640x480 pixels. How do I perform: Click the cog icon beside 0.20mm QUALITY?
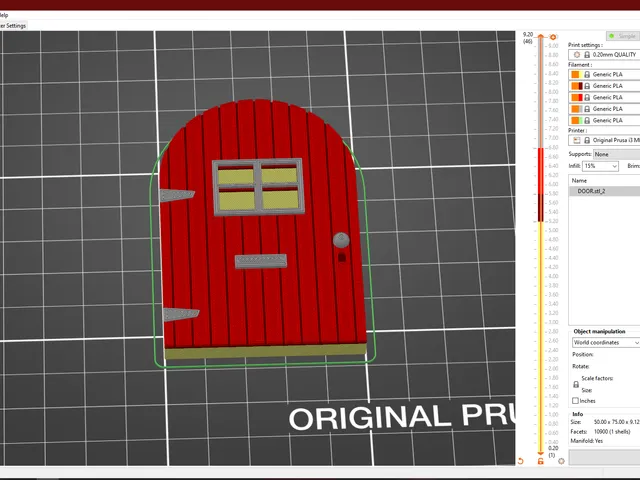[577, 55]
